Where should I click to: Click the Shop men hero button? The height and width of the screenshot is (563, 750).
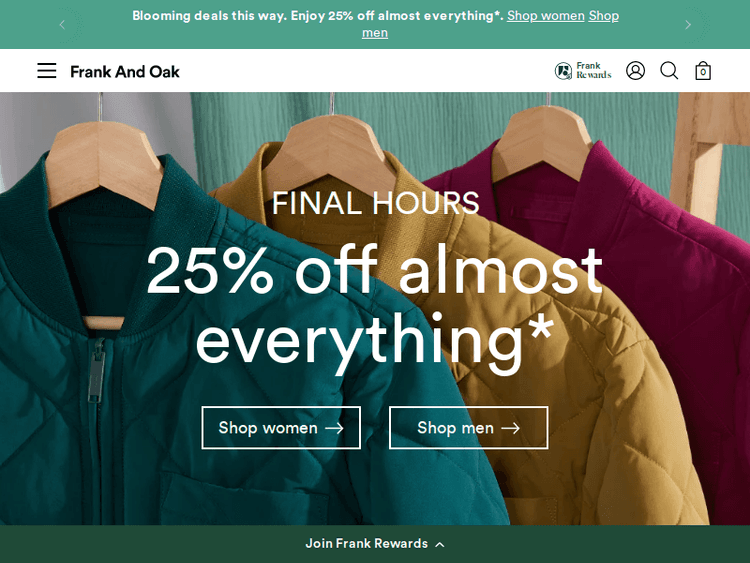(469, 428)
